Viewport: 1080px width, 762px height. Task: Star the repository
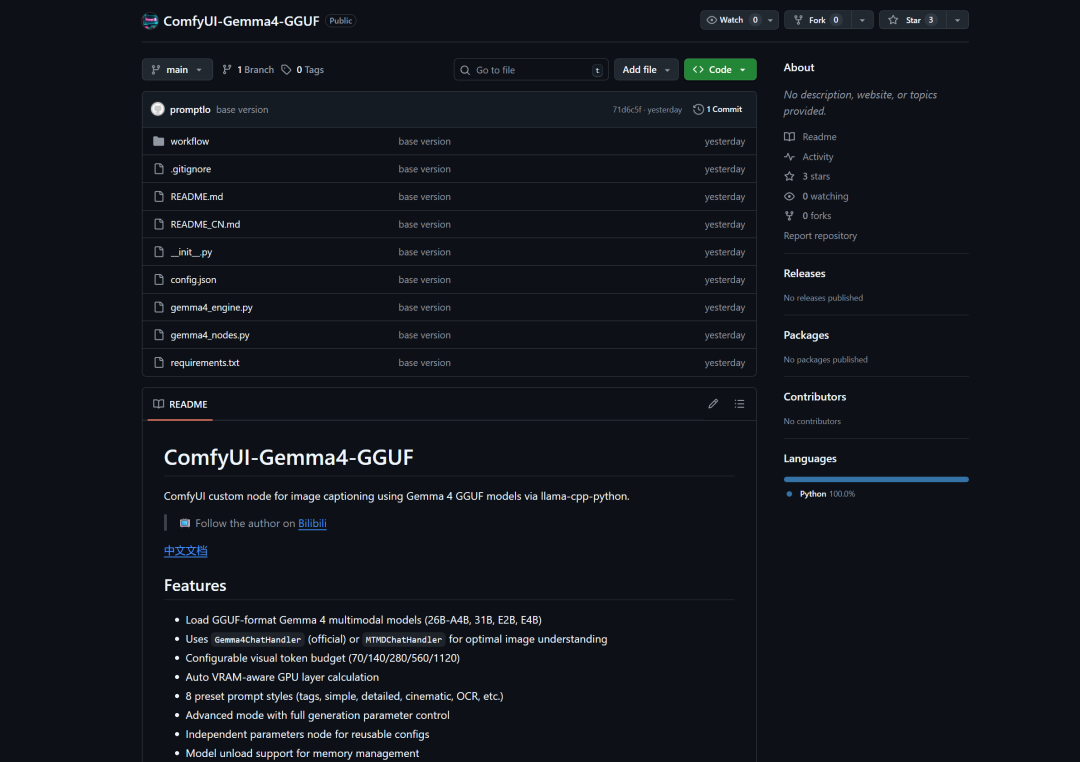pyautogui.click(x=913, y=20)
